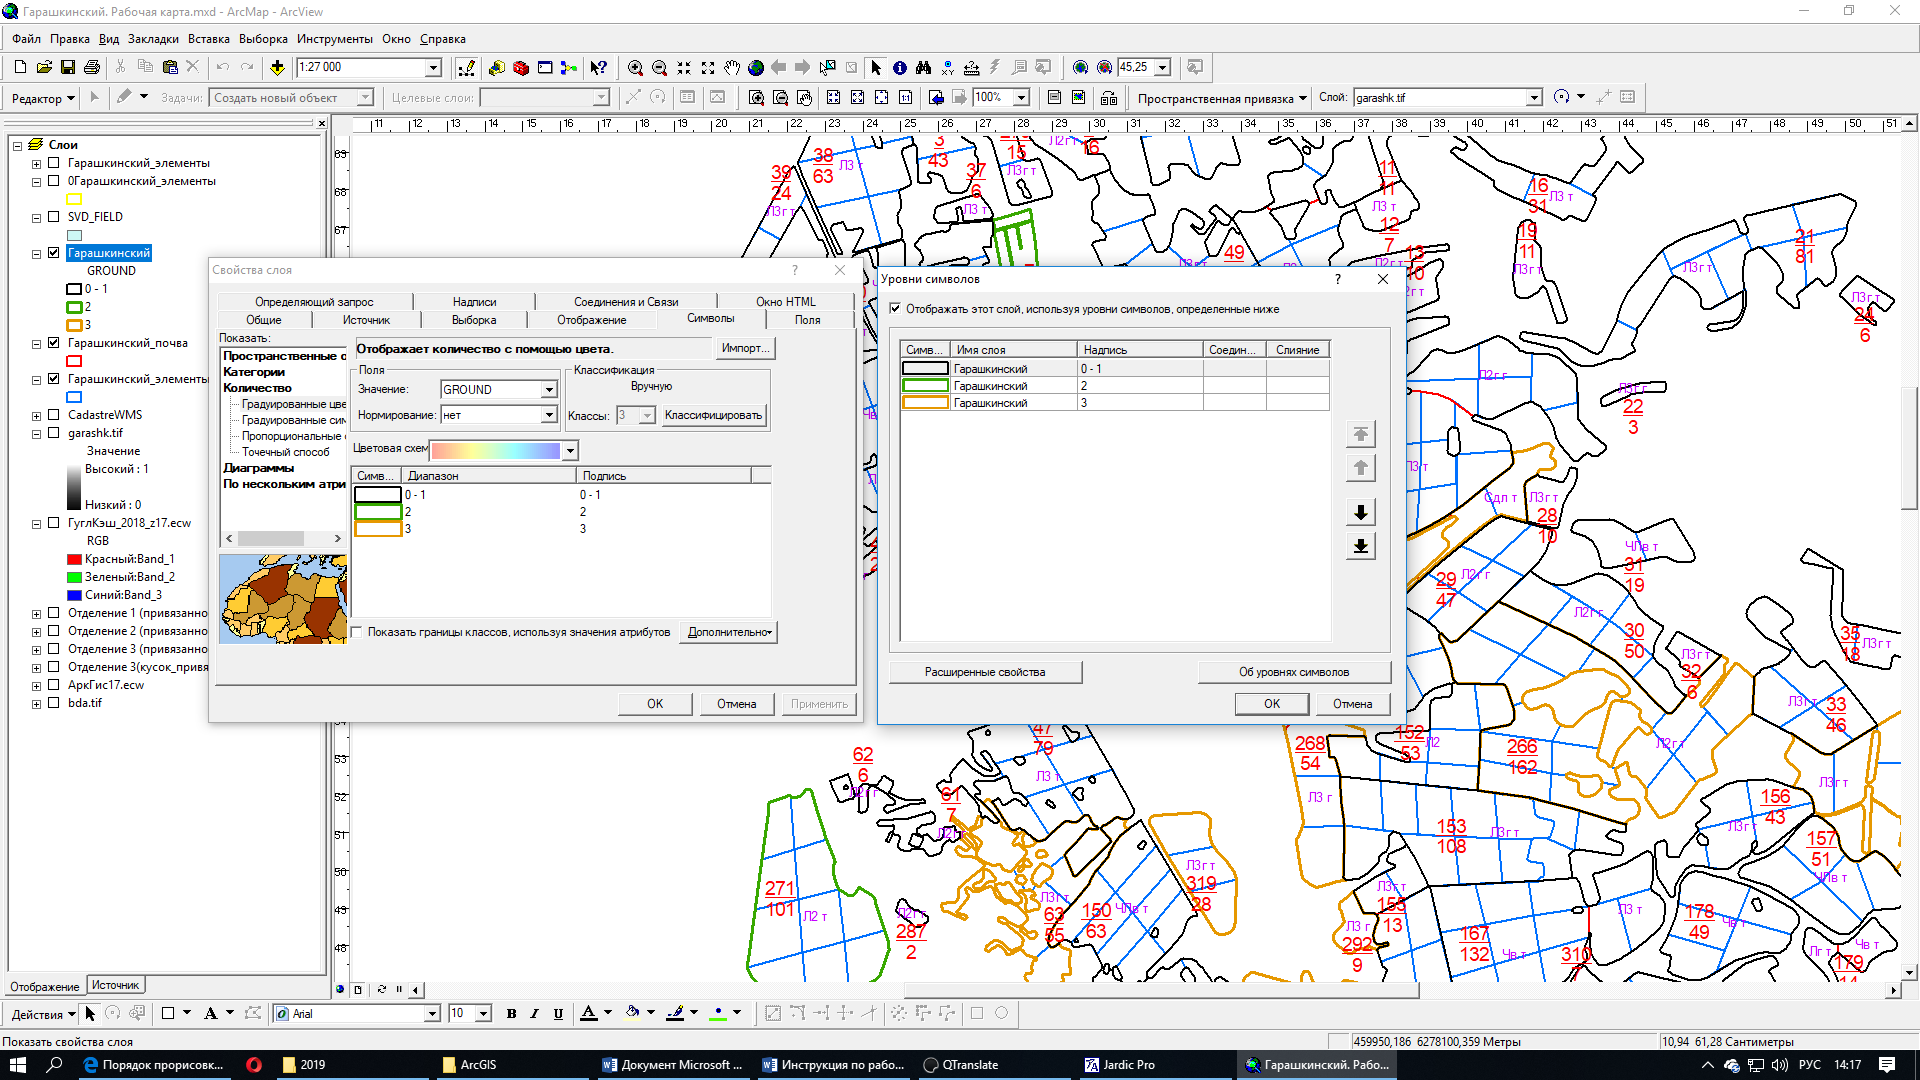Viewport: 1920px width, 1080px height.
Task: Open the Выборка menu
Action: pyautogui.click(x=263, y=39)
